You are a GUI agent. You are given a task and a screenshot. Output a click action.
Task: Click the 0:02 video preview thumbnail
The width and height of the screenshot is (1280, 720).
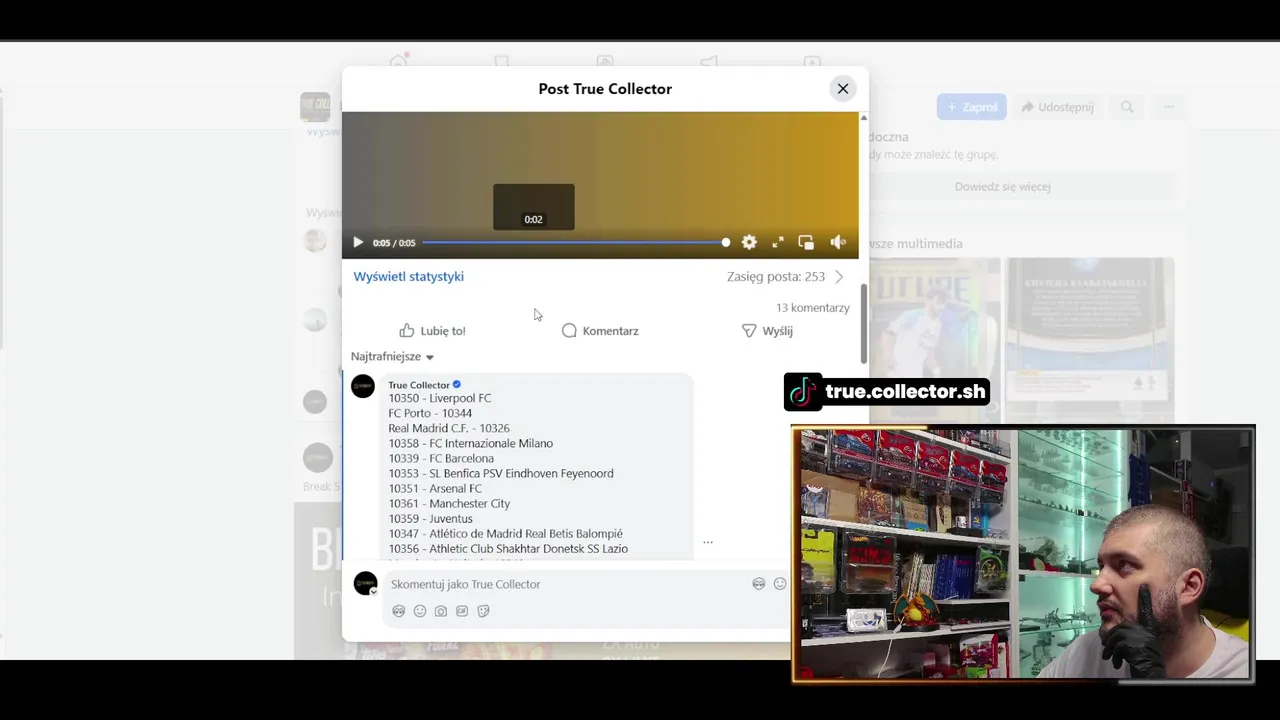coord(534,207)
